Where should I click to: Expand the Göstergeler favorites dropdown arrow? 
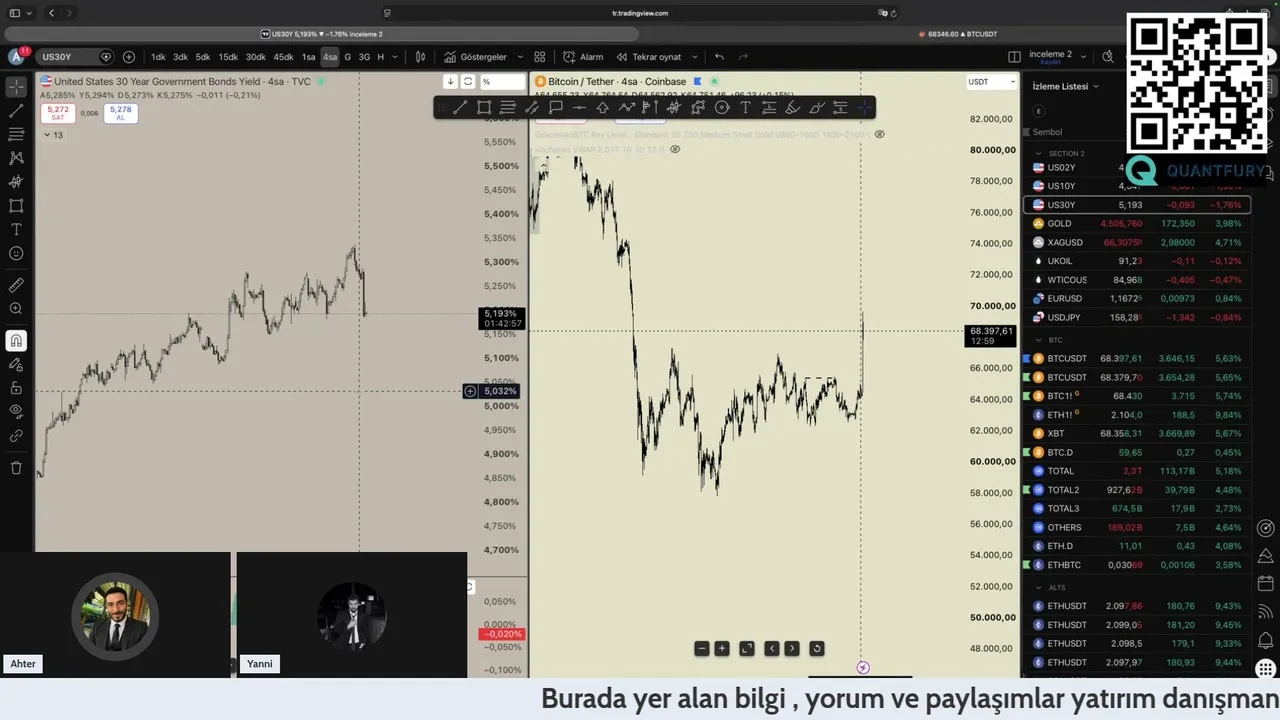(518, 57)
